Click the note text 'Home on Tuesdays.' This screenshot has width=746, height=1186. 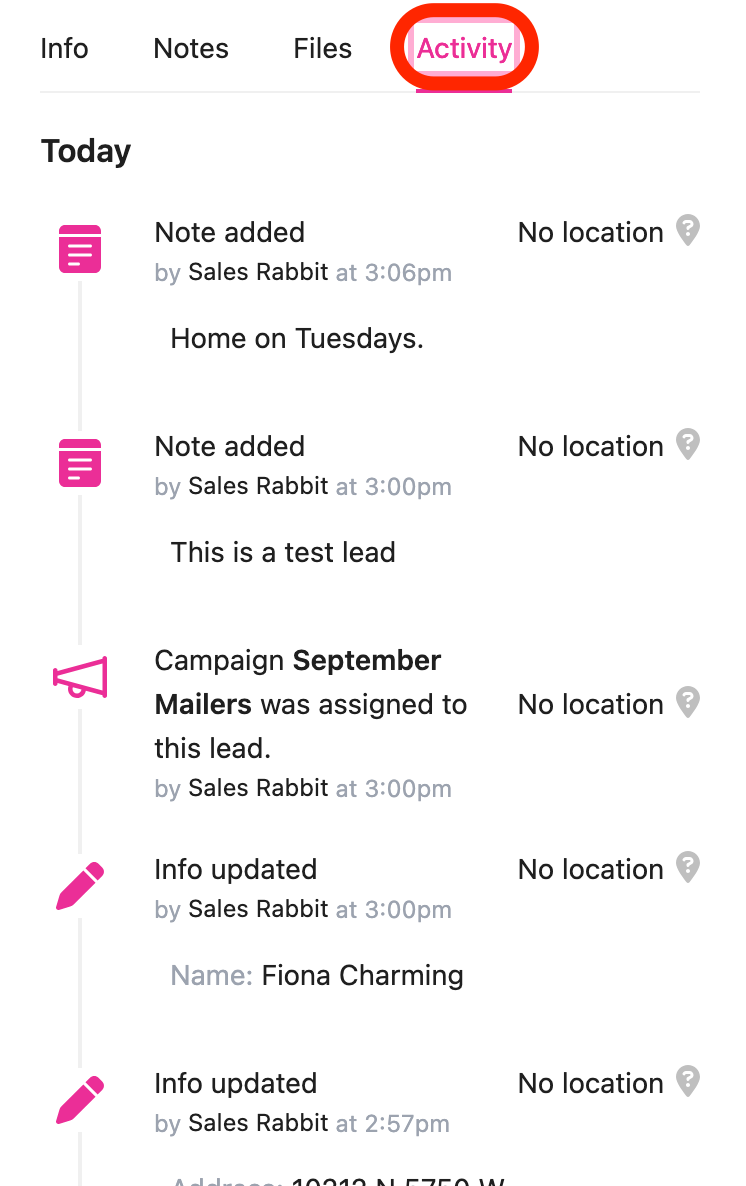297,338
